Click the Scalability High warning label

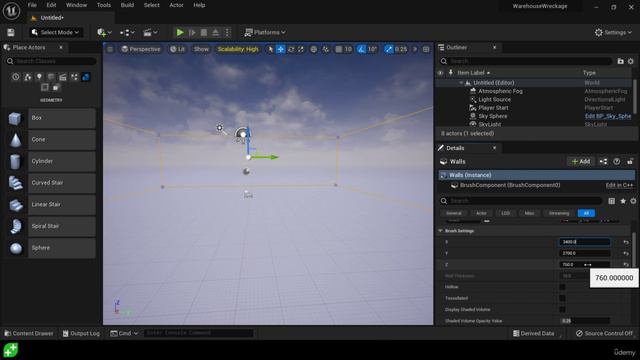click(x=238, y=49)
